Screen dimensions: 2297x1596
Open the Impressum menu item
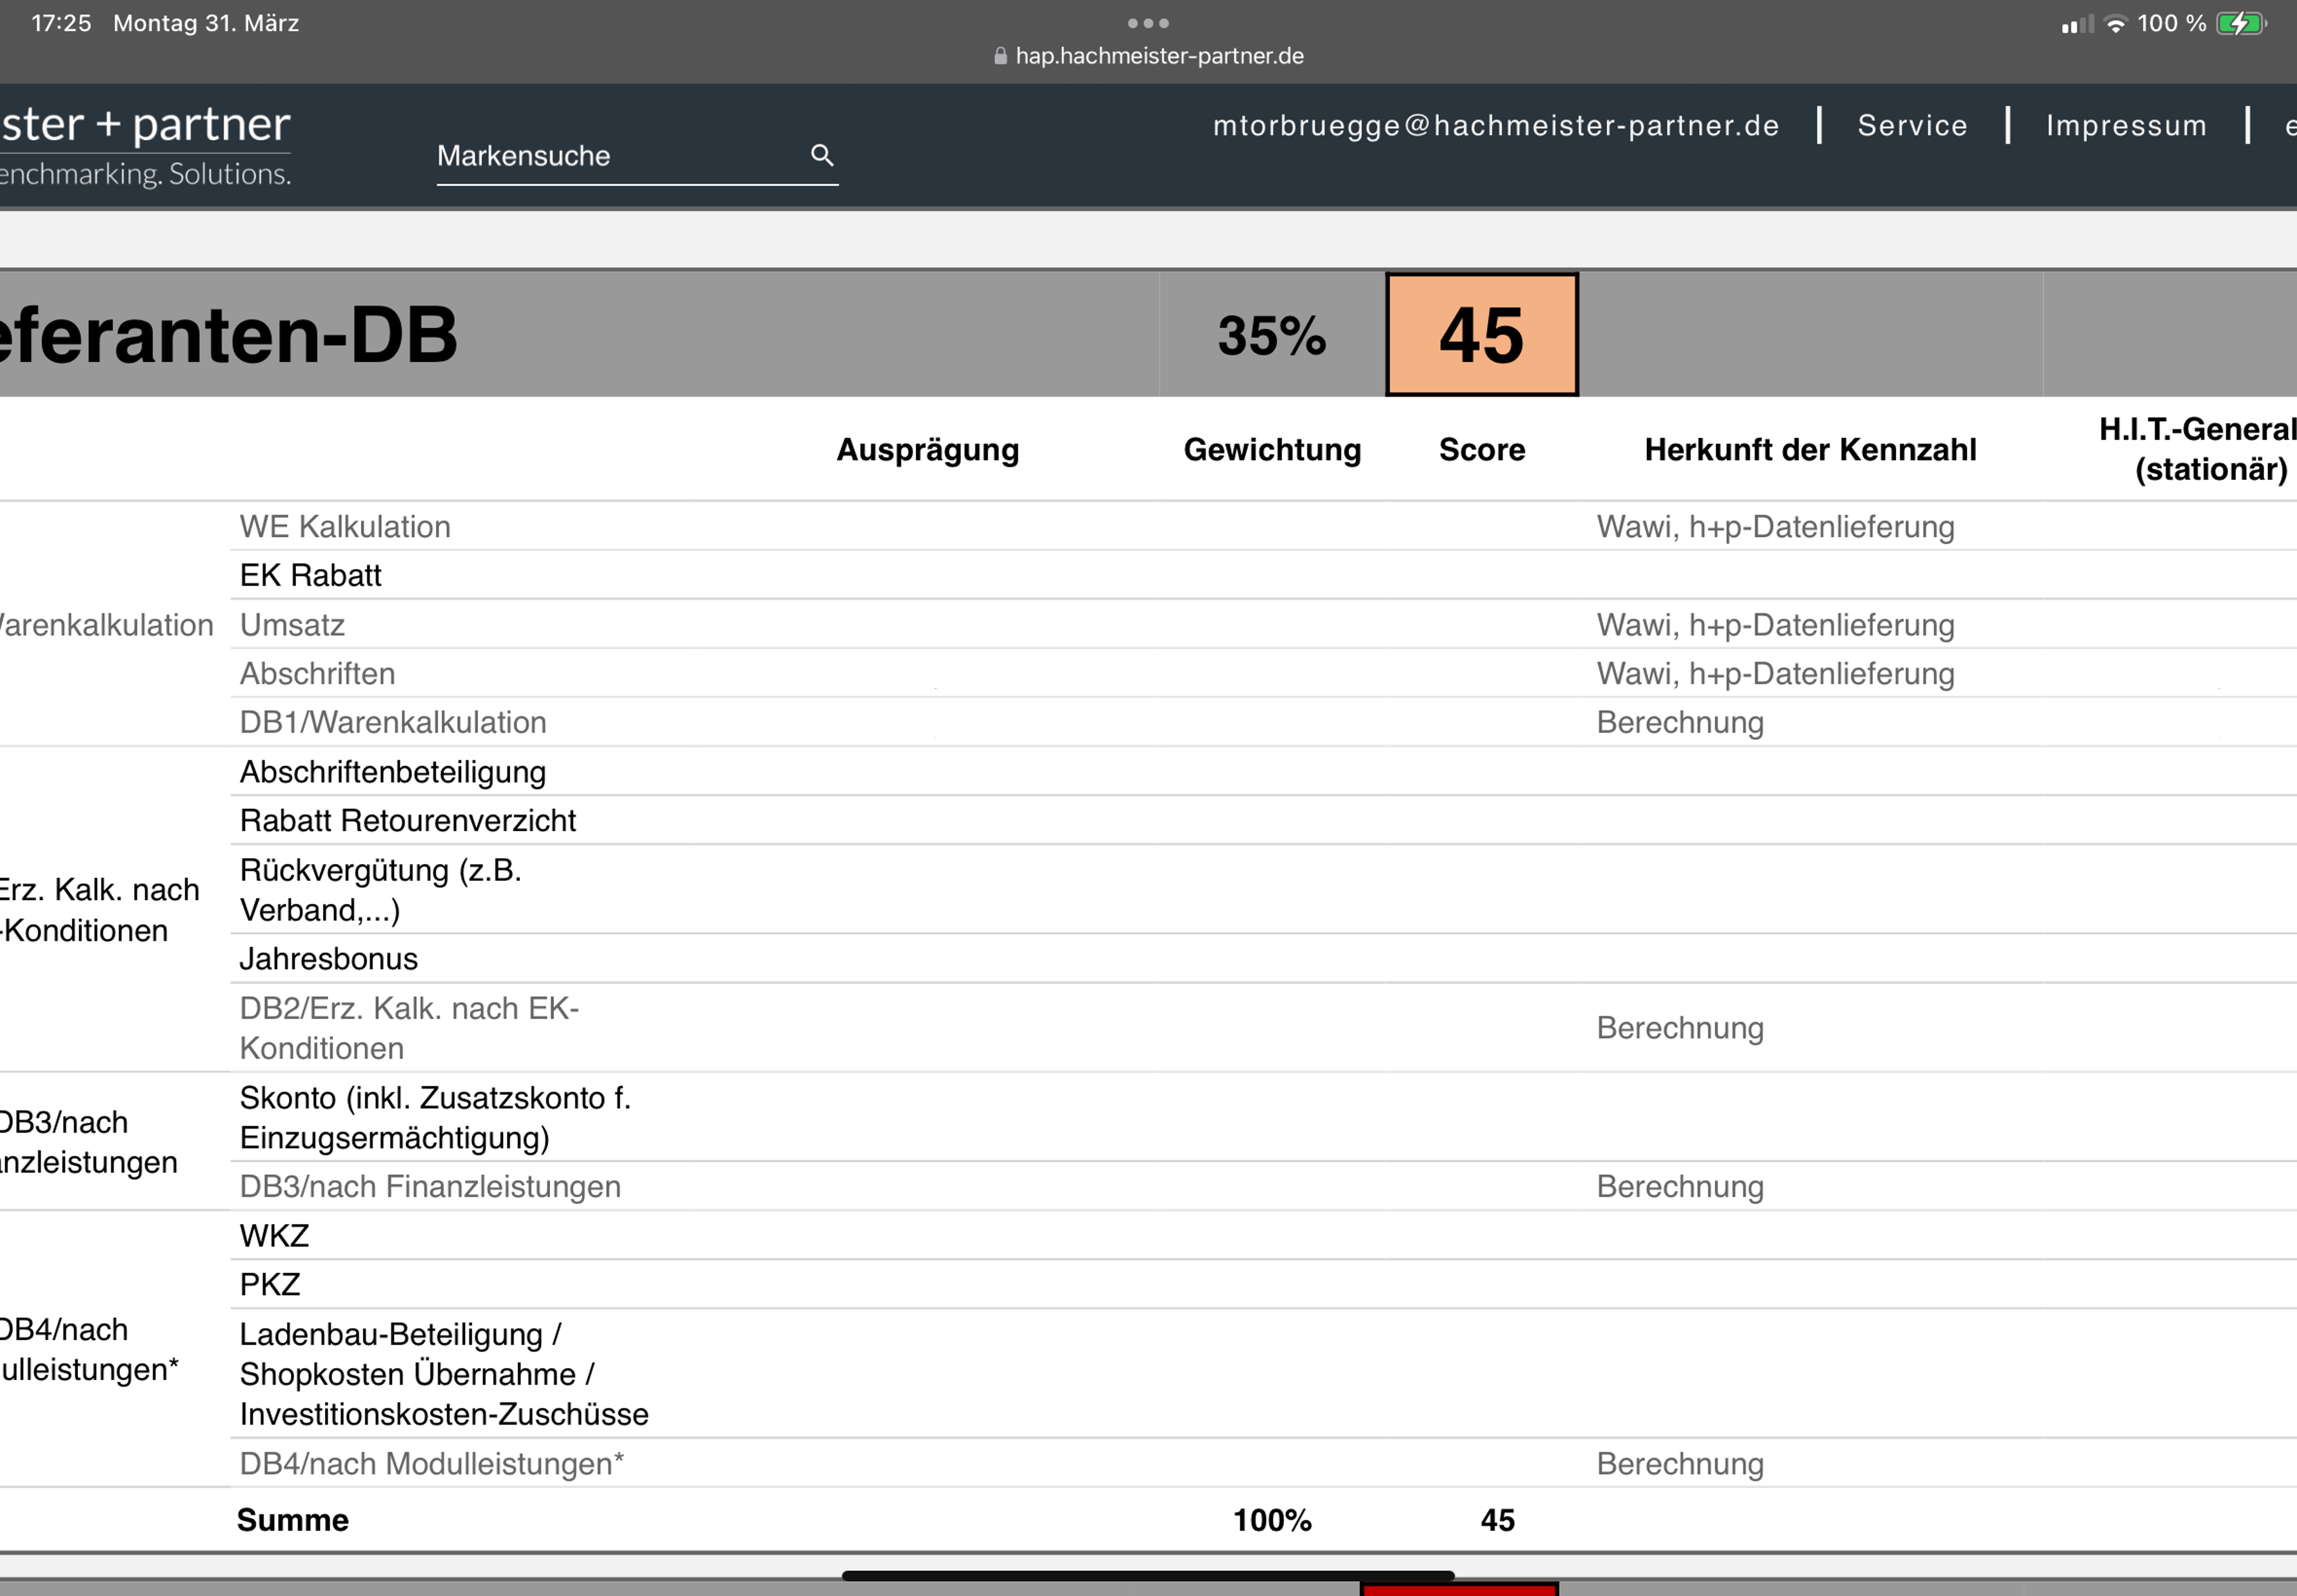tap(2126, 125)
